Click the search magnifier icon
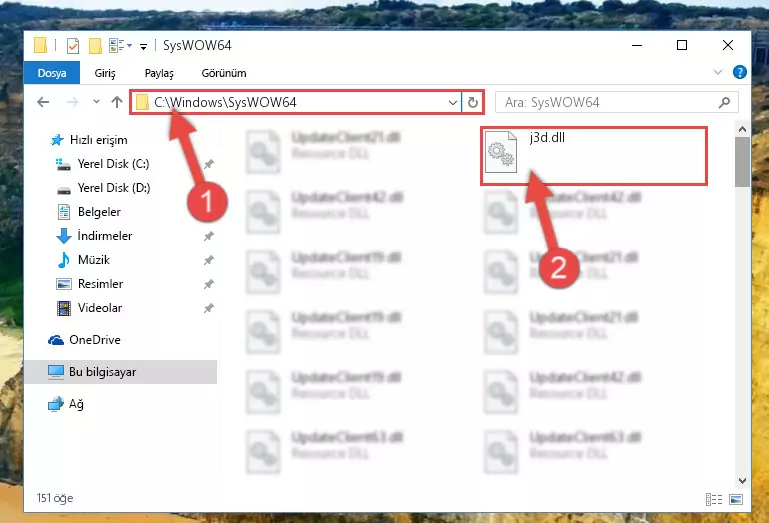Image resolution: width=769 pixels, height=523 pixels. tap(724, 102)
